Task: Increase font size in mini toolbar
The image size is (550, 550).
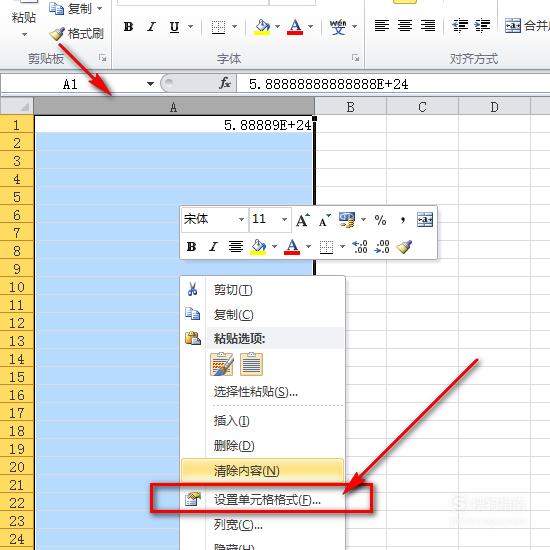Action: point(303,220)
